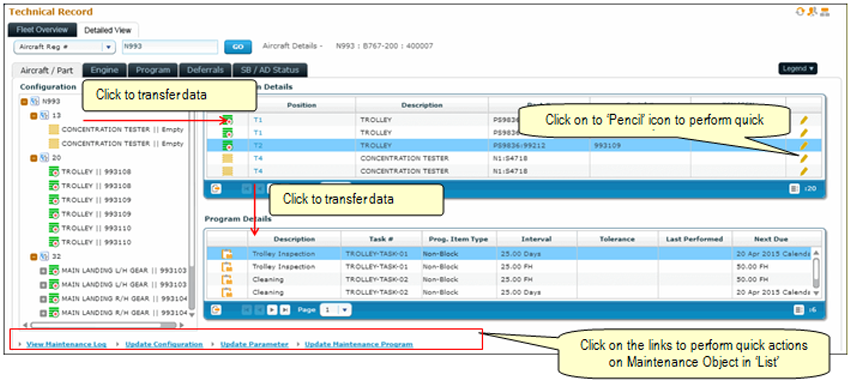Click the Tolerance column header
The image size is (850, 386).
tap(617, 239)
